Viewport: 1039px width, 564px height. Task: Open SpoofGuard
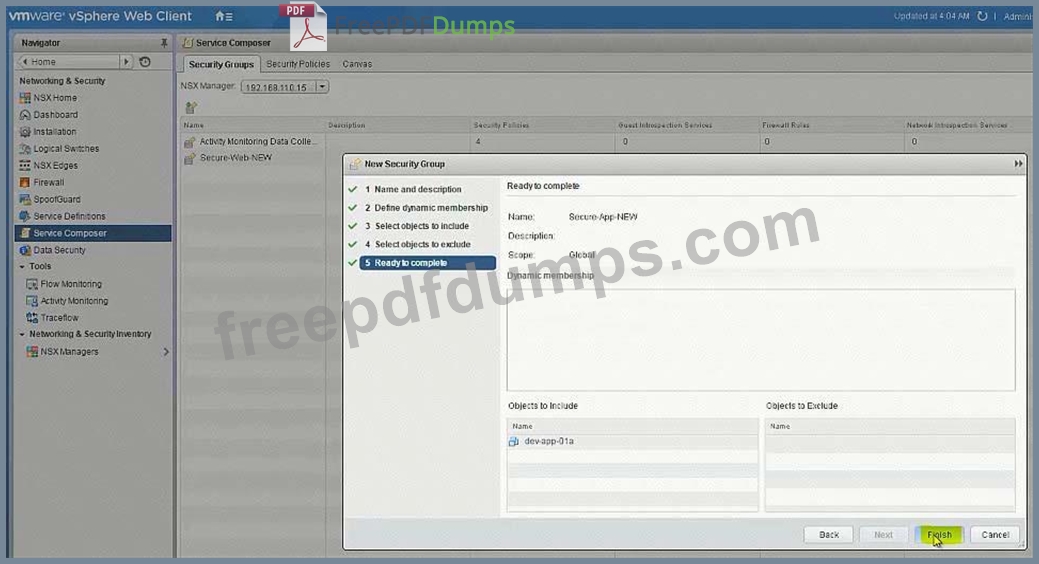(57, 199)
